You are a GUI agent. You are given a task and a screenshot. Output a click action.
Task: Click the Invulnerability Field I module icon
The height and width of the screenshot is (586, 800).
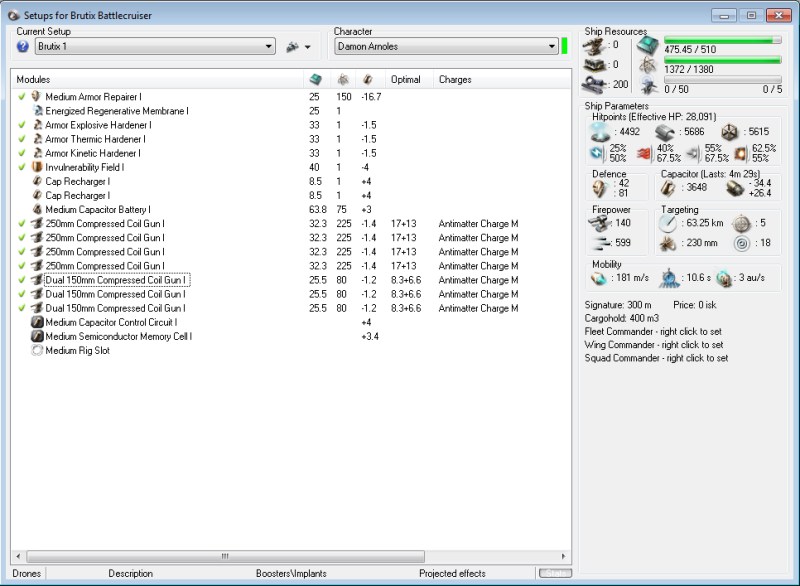click(37, 167)
